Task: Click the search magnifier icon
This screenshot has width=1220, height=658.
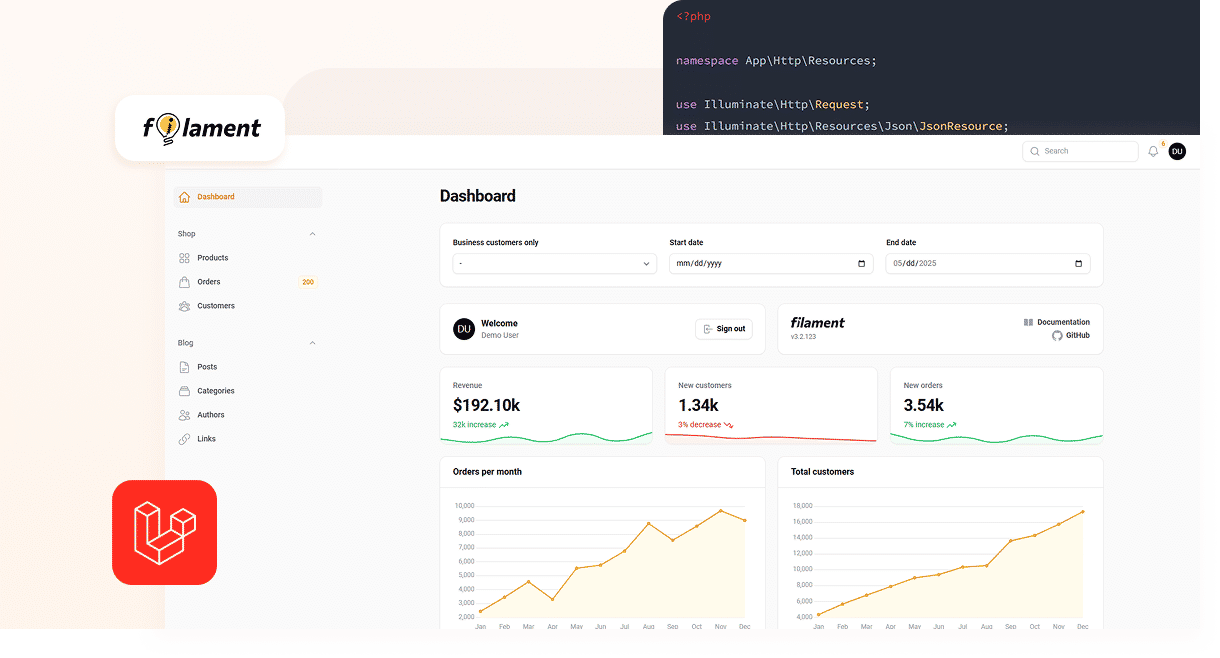Action: (x=1034, y=151)
